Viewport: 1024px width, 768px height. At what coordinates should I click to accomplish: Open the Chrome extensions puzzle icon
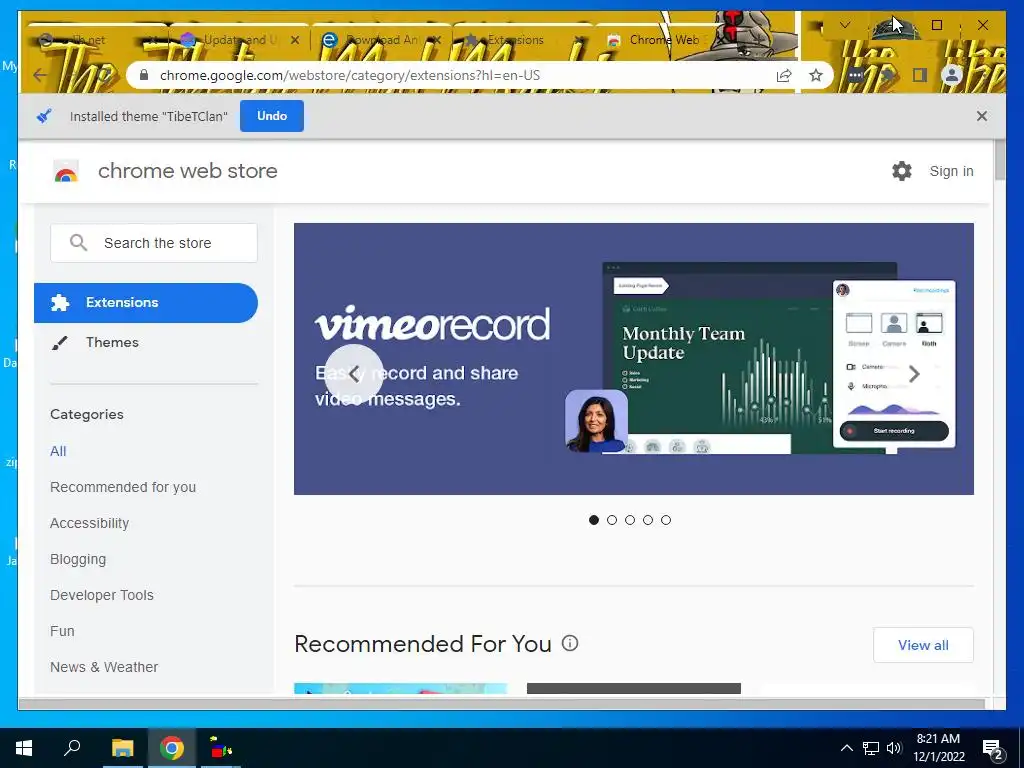[888, 75]
